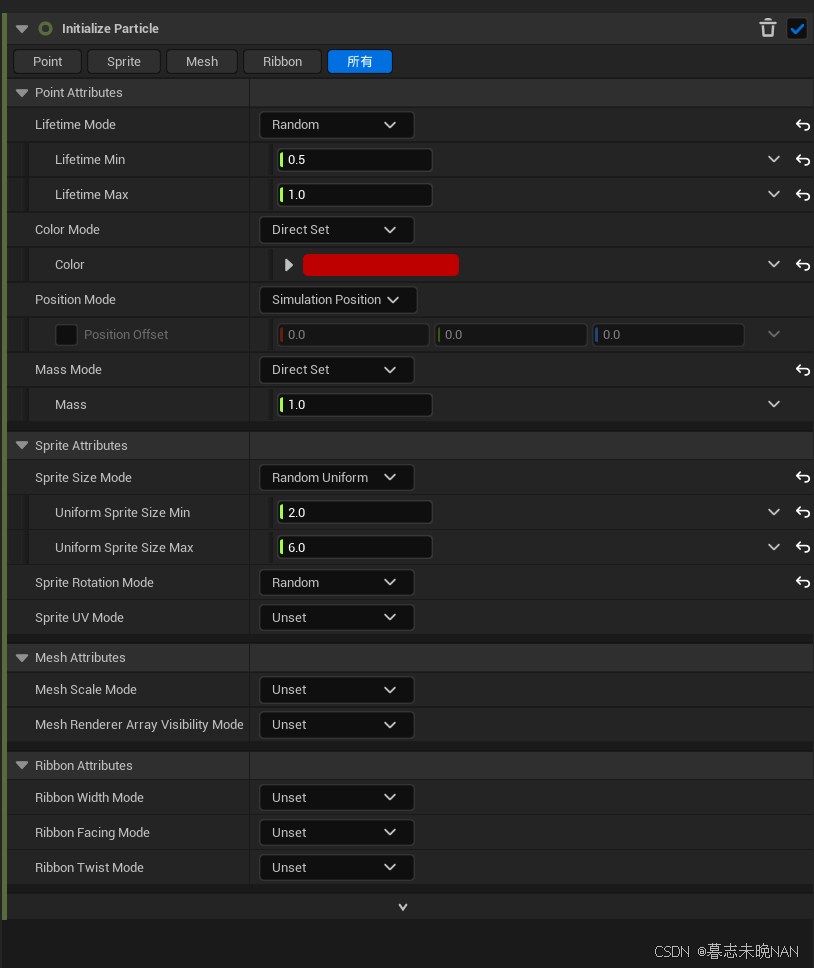Switch to the Sprite filter tab
The image size is (814, 968).
[124, 62]
